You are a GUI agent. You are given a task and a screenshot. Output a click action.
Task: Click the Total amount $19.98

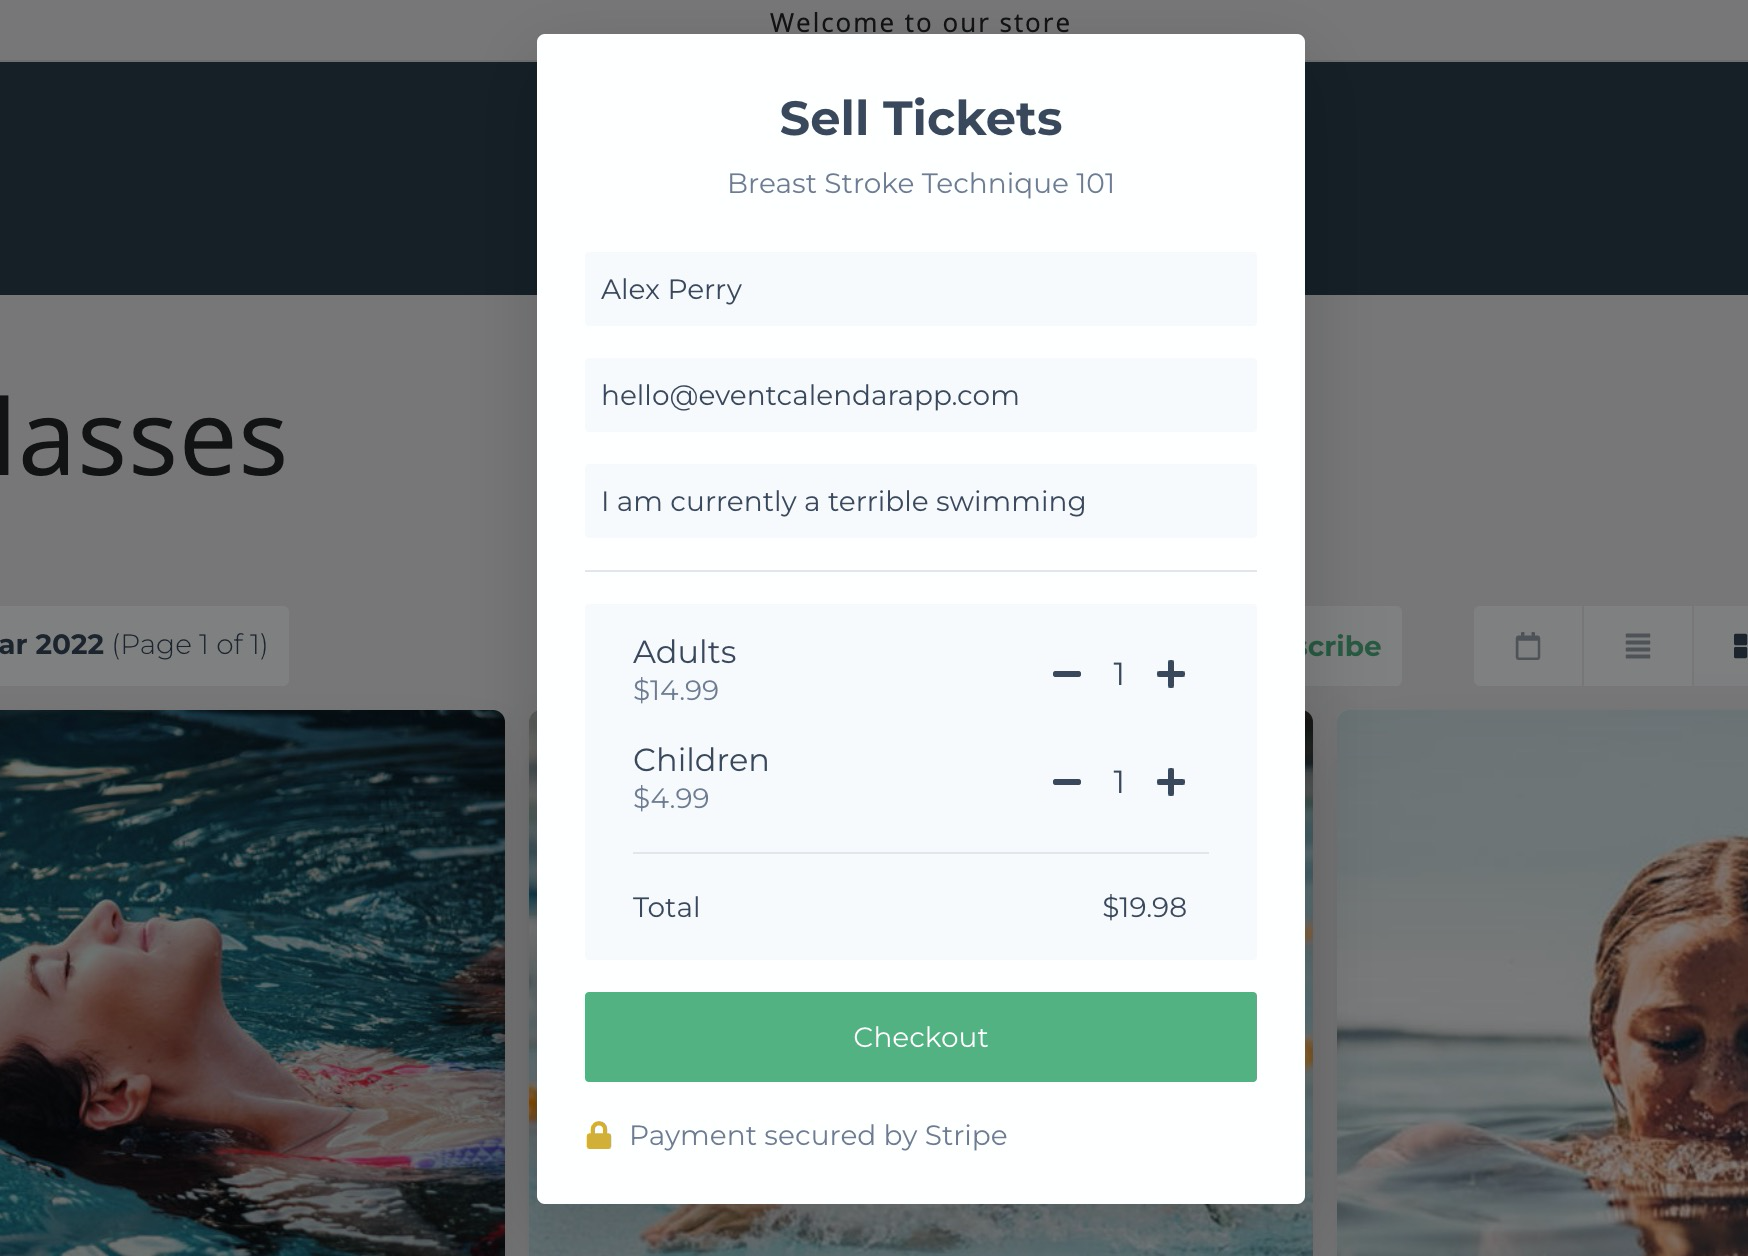(x=1144, y=907)
